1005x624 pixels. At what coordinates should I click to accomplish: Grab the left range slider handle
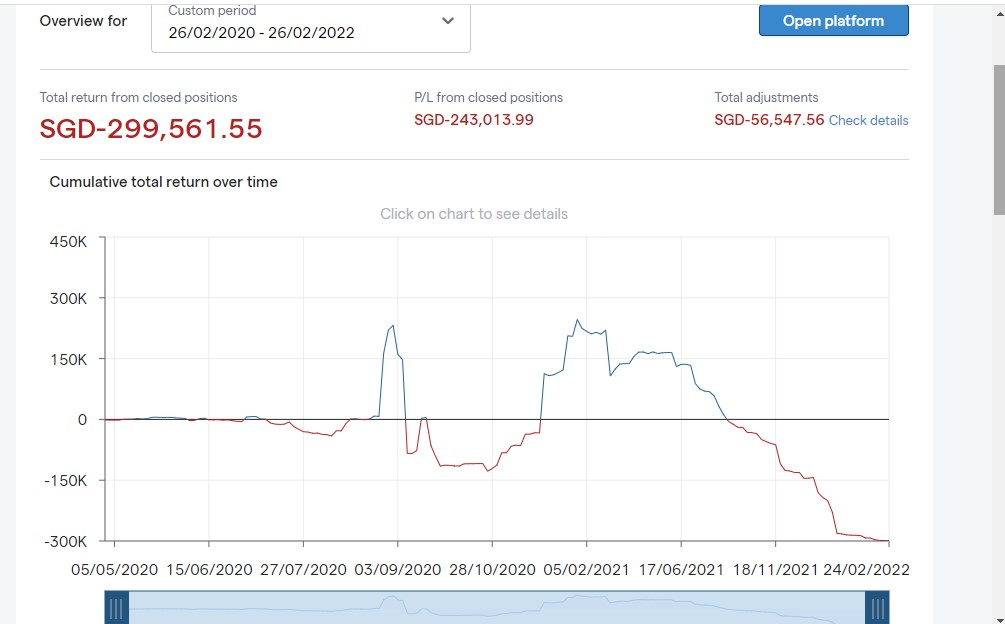(x=116, y=608)
